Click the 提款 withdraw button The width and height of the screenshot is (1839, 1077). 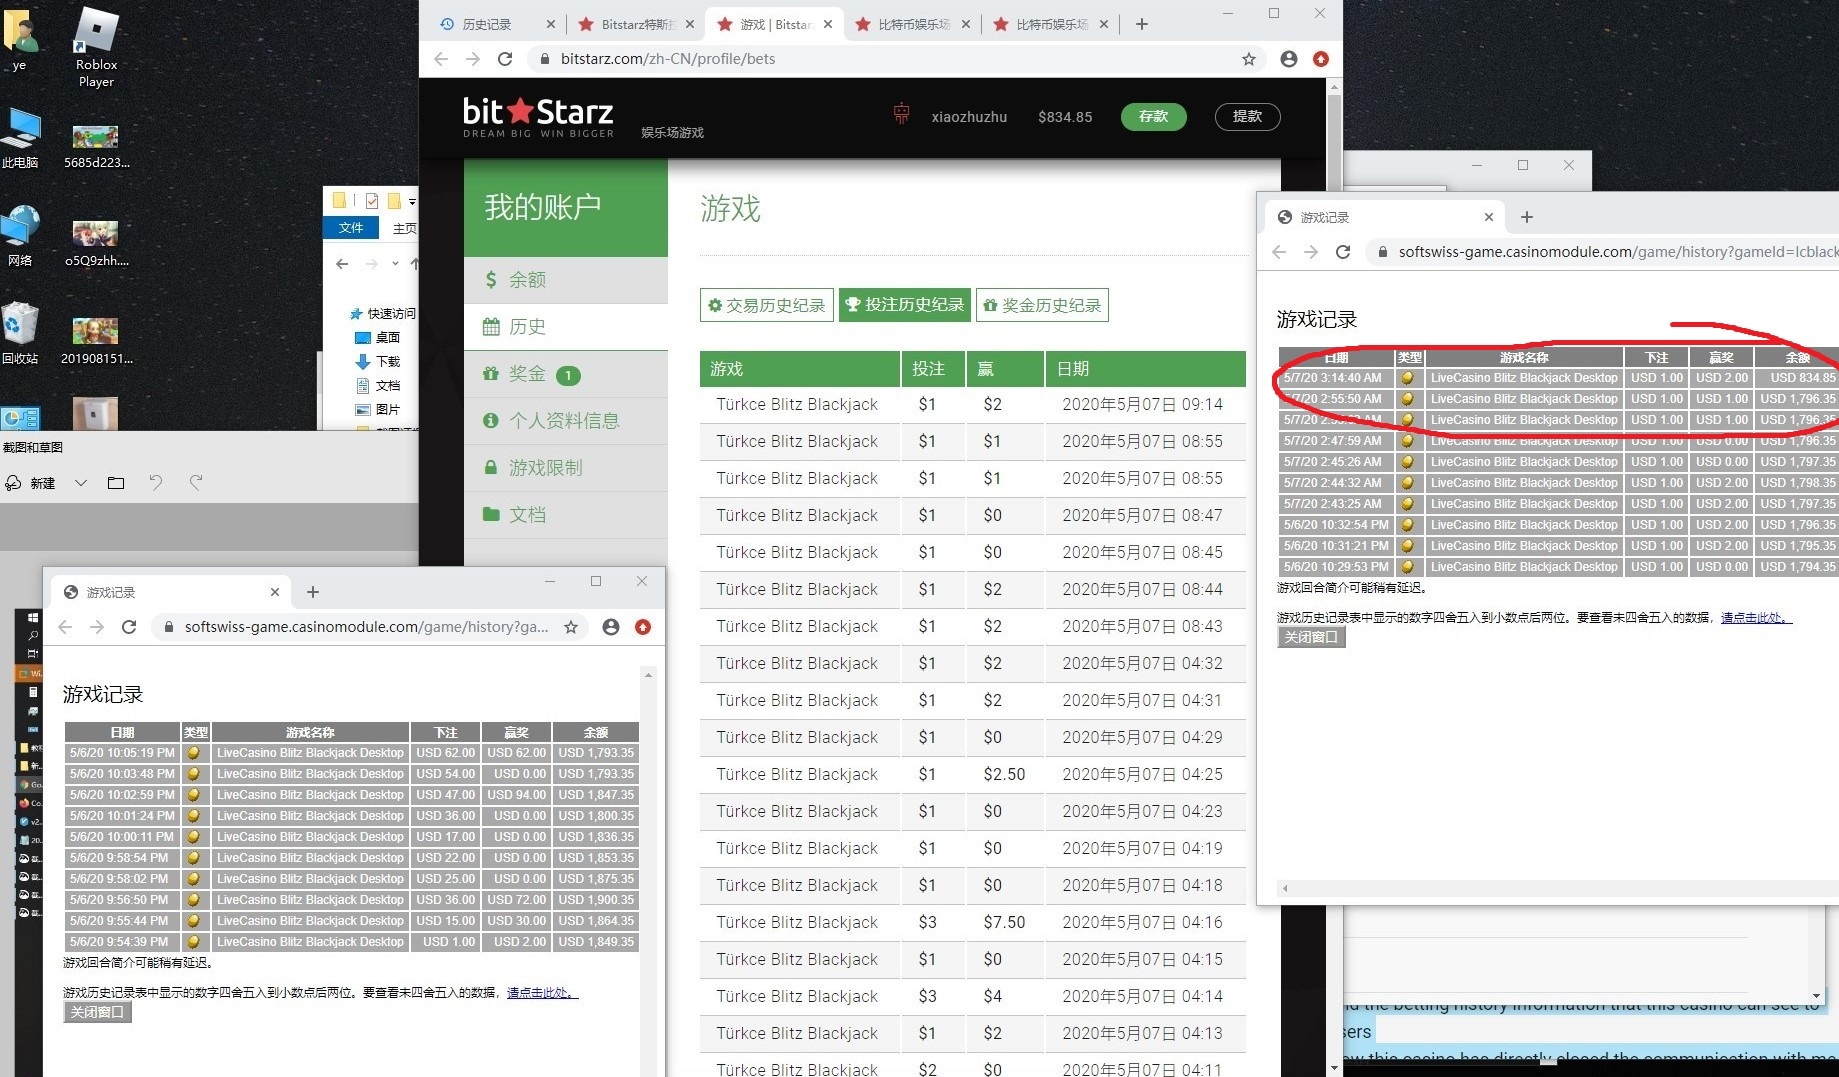click(x=1247, y=116)
